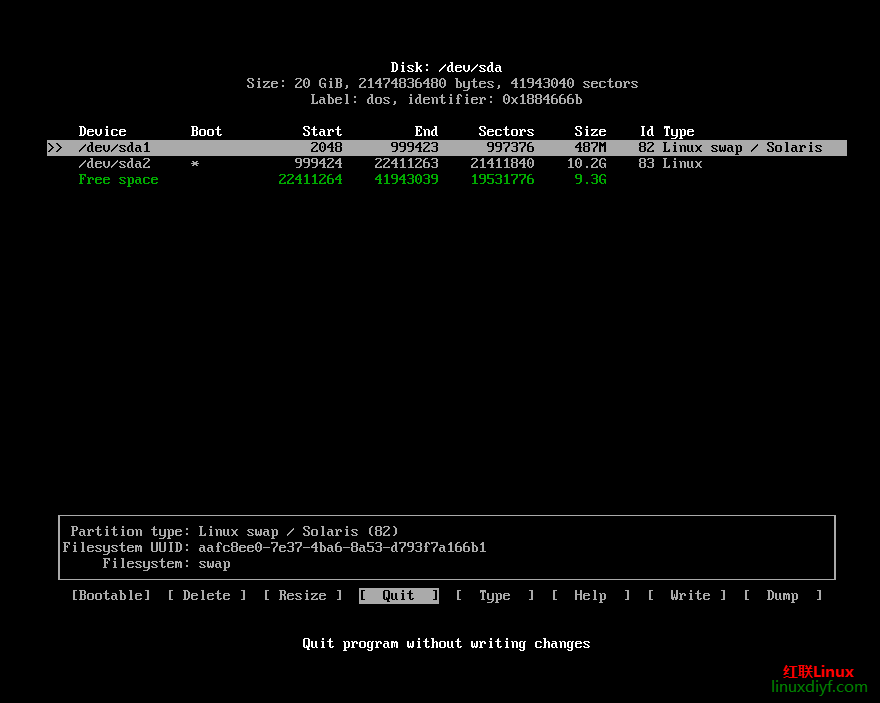Click the 9.3G free space size
The height and width of the screenshot is (703, 880).
click(590, 179)
